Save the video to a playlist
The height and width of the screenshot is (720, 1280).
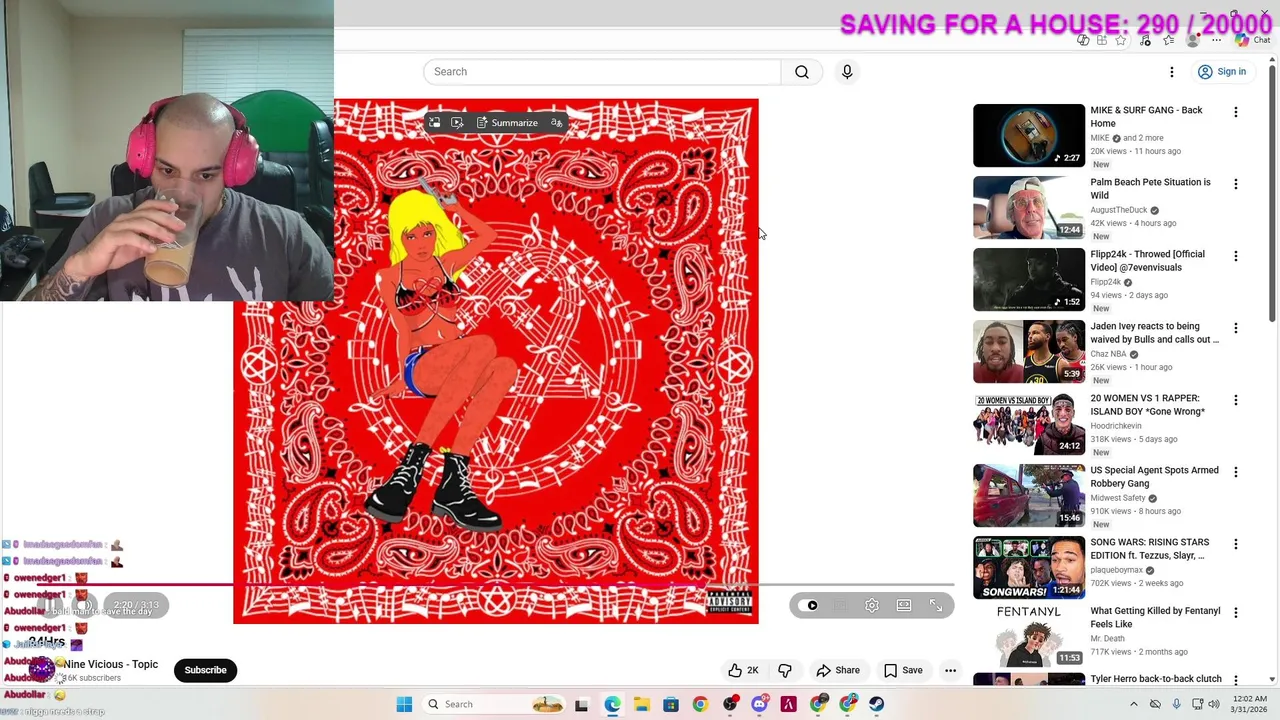903,671
